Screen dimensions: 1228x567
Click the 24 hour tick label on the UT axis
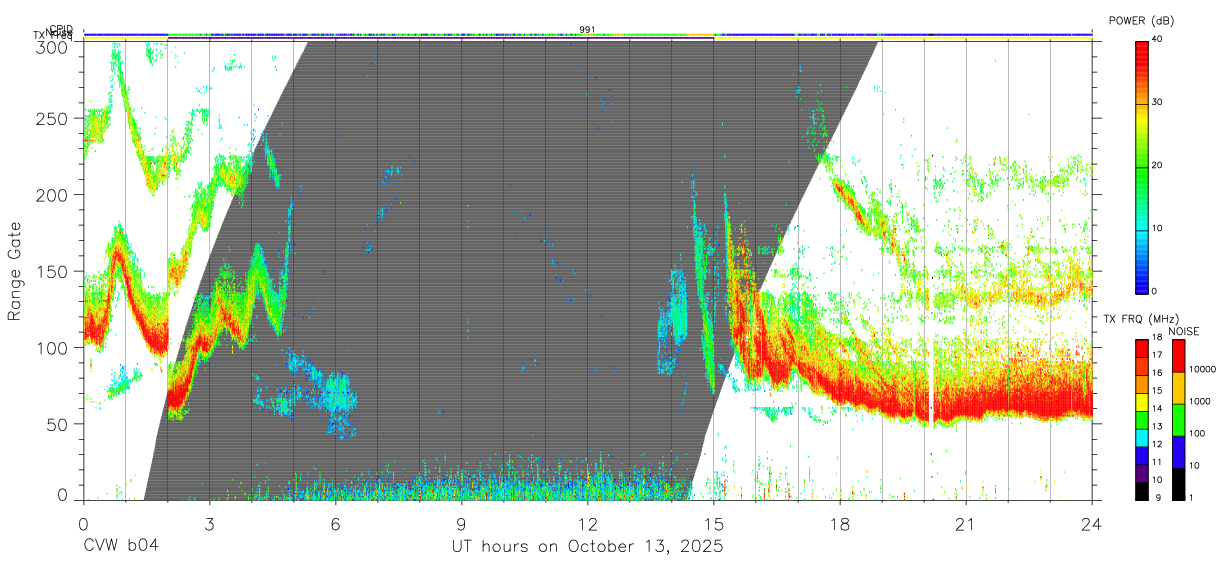[x=1092, y=523]
